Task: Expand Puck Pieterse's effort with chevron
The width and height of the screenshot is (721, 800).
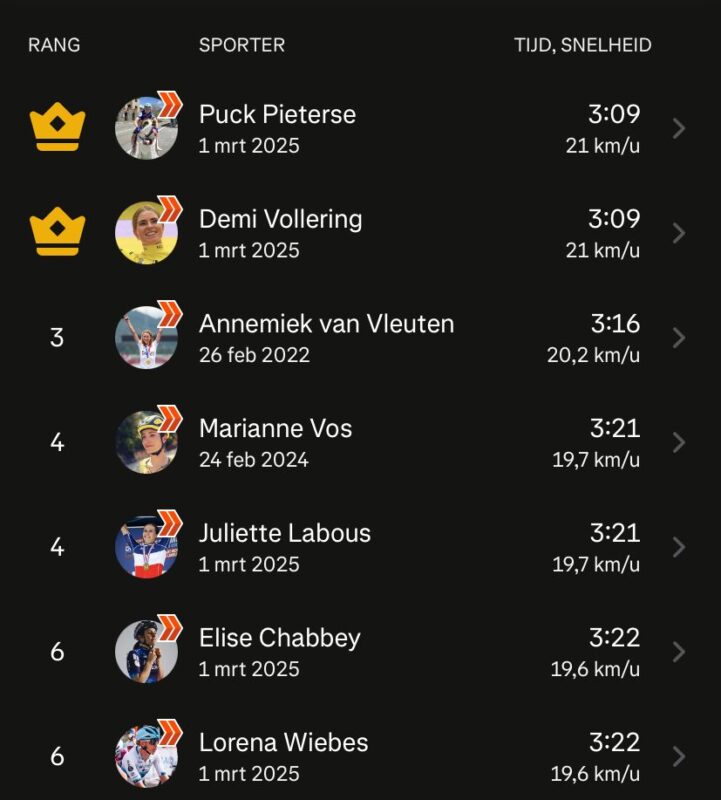Action: (x=679, y=129)
